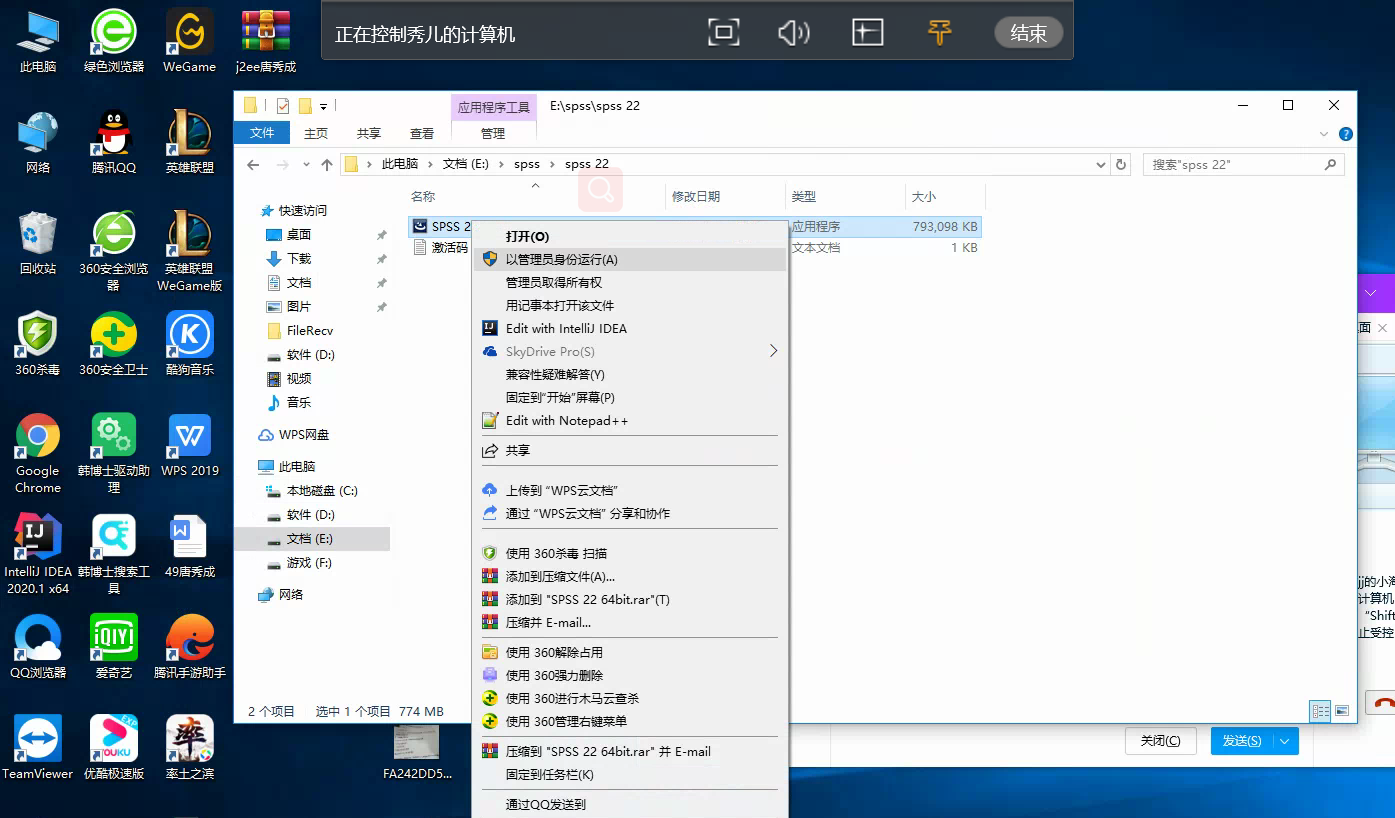The image size is (1395, 818).
Task: Click 上传到 "WPS云文档" entry
Action: tap(630, 490)
